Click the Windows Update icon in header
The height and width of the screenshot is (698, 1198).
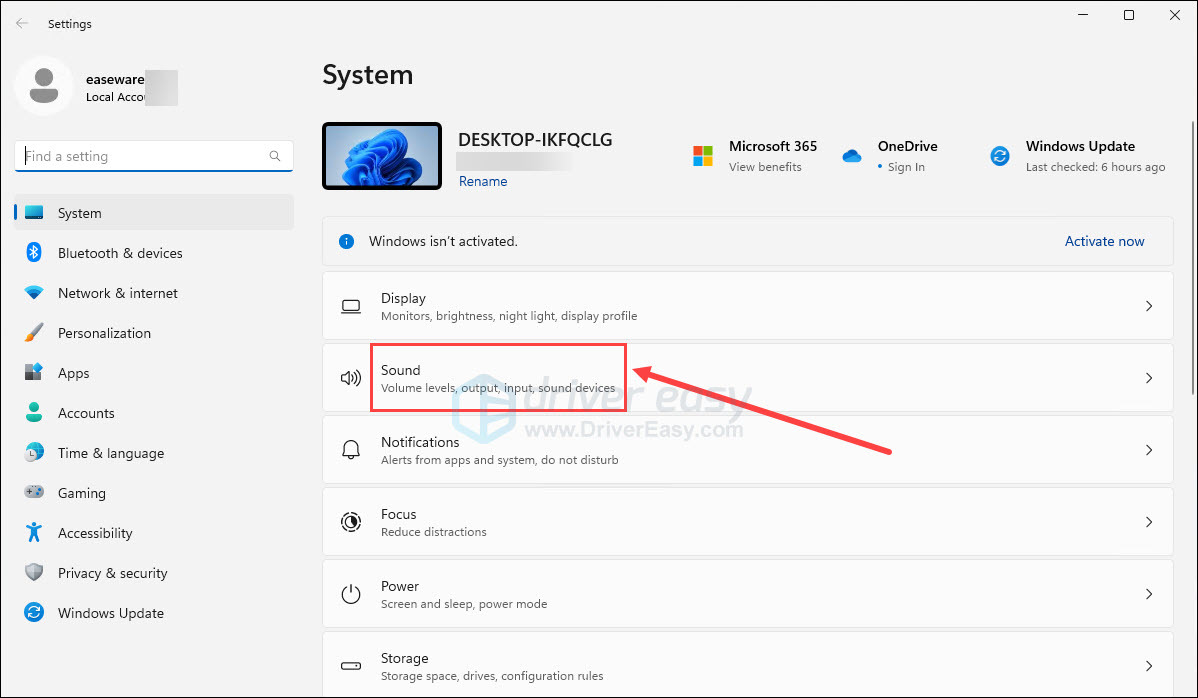[x=999, y=156]
